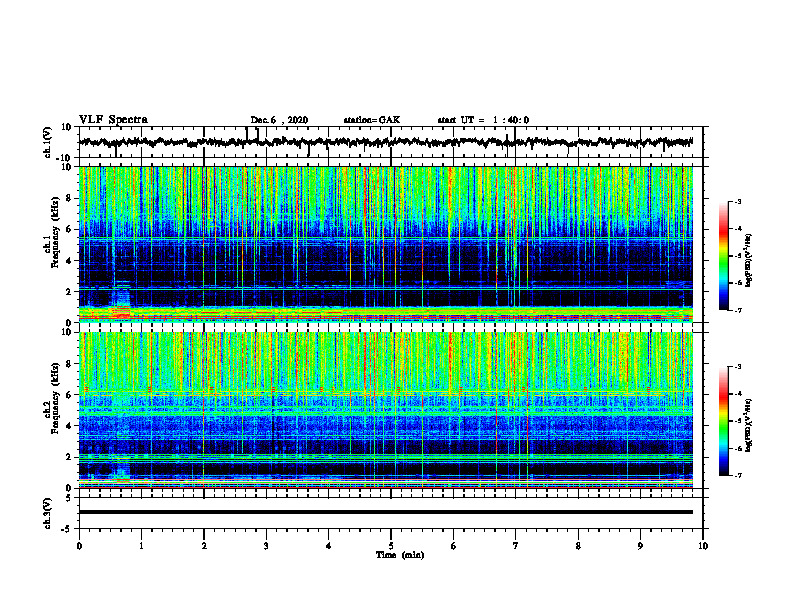The width and height of the screenshot is (792, 612).
Task: Click the '8' kHz tick of ch.2 spectrogram
Action: tap(69, 364)
